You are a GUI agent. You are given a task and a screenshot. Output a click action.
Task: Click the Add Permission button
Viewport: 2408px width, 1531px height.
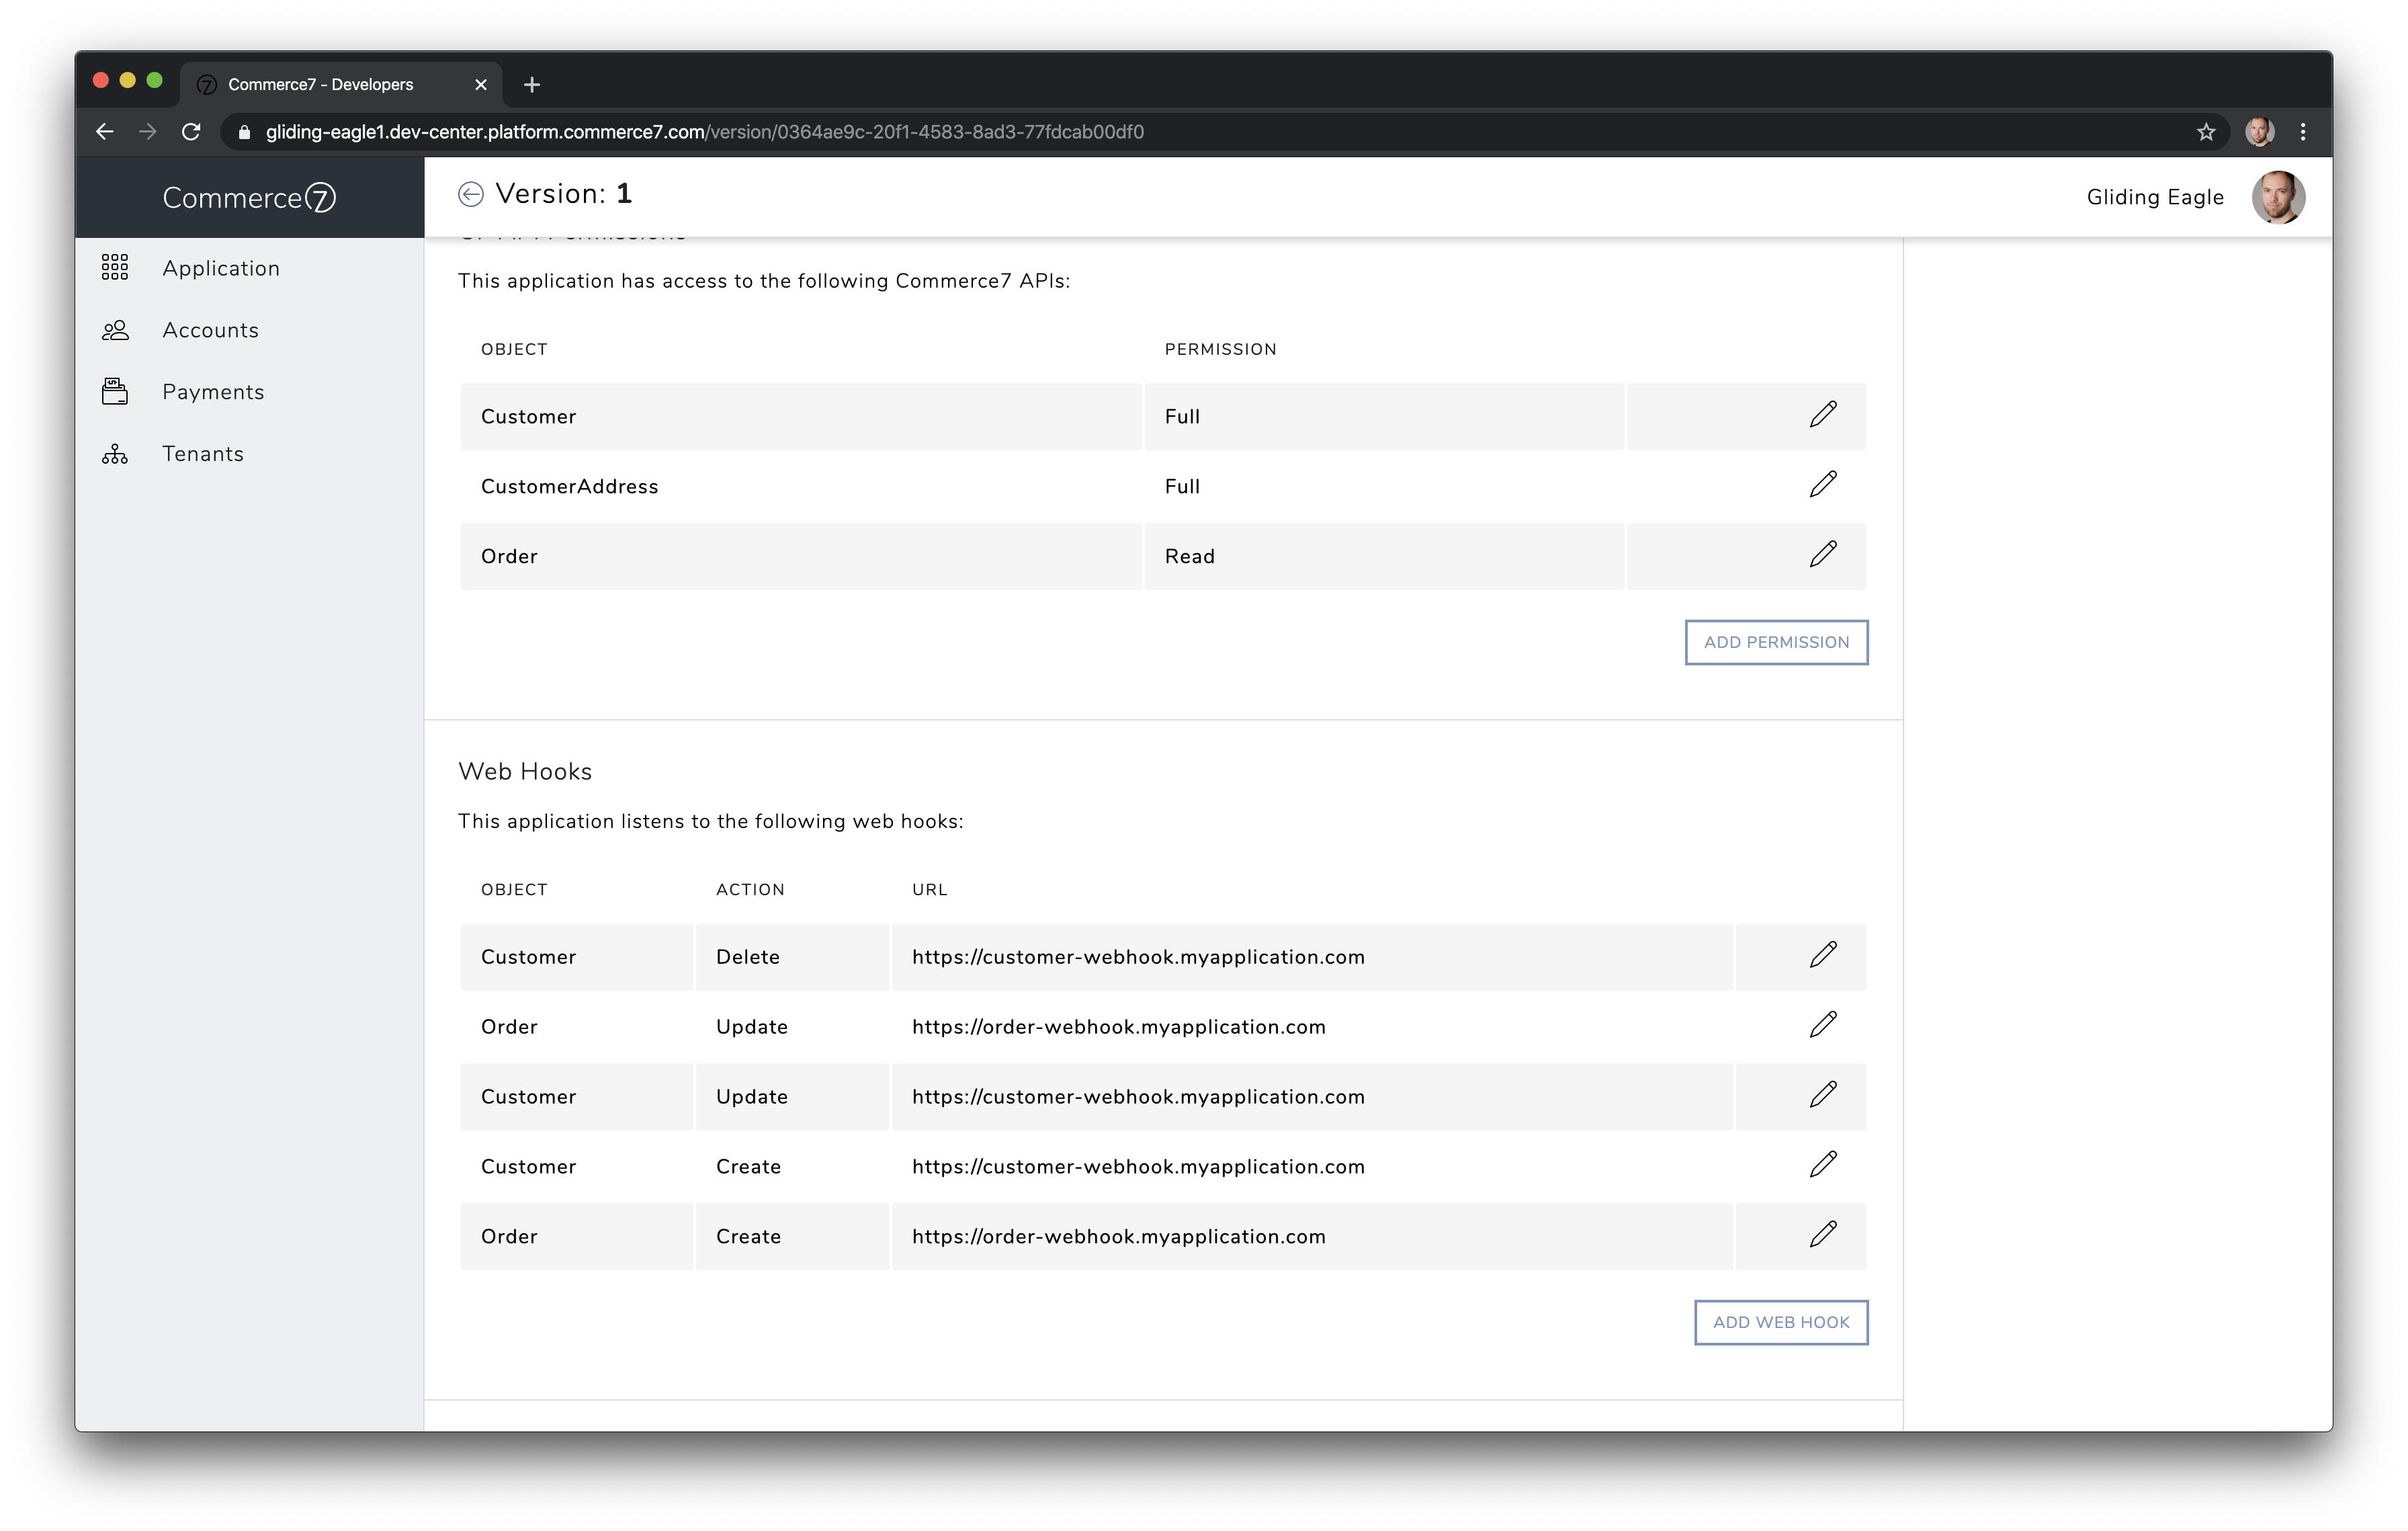click(1776, 642)
